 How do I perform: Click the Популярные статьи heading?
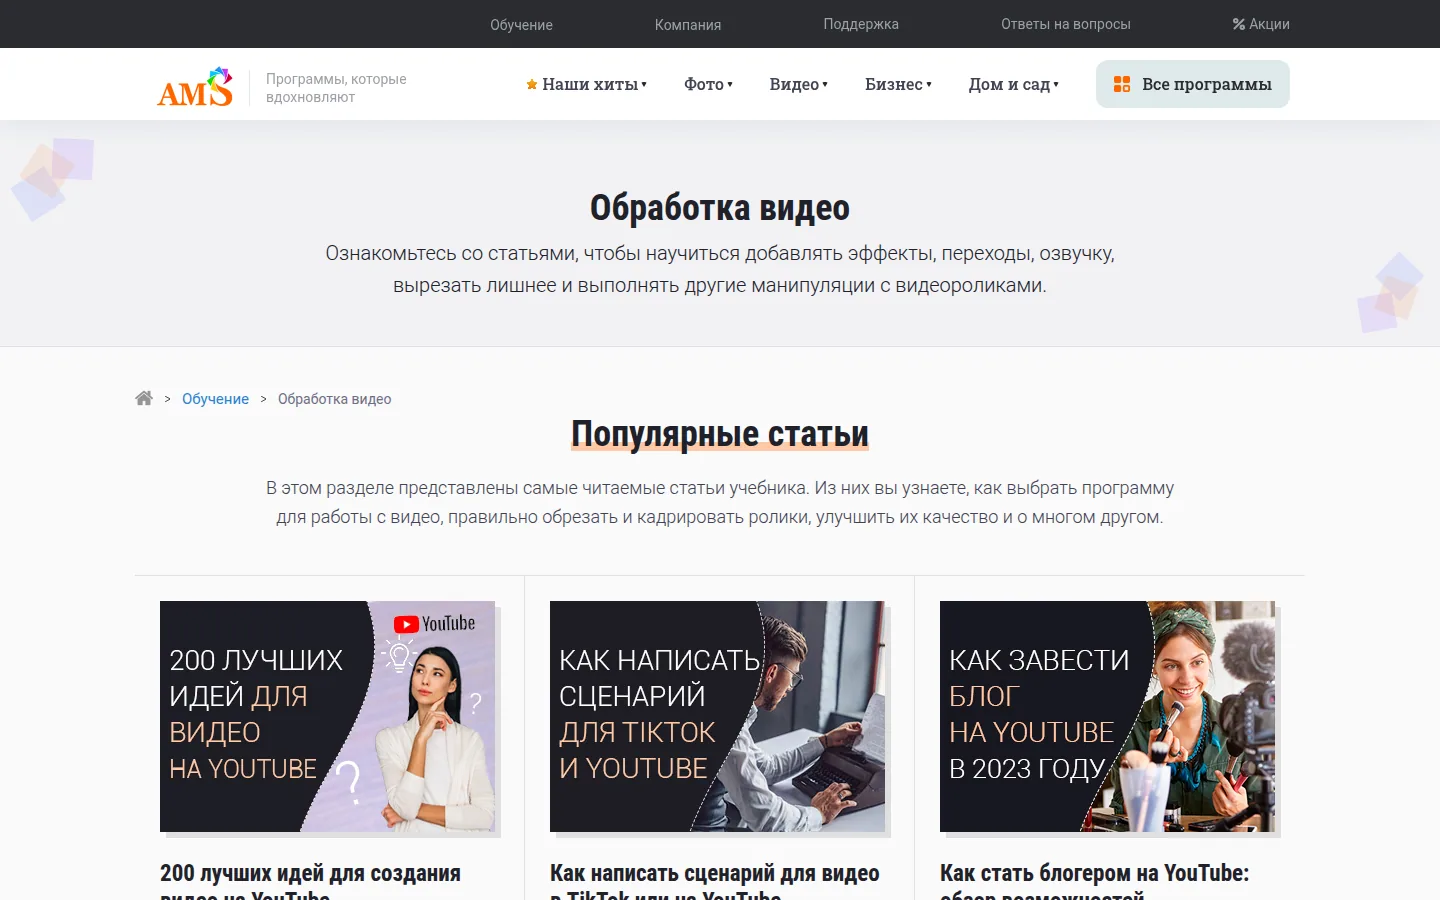720,434
